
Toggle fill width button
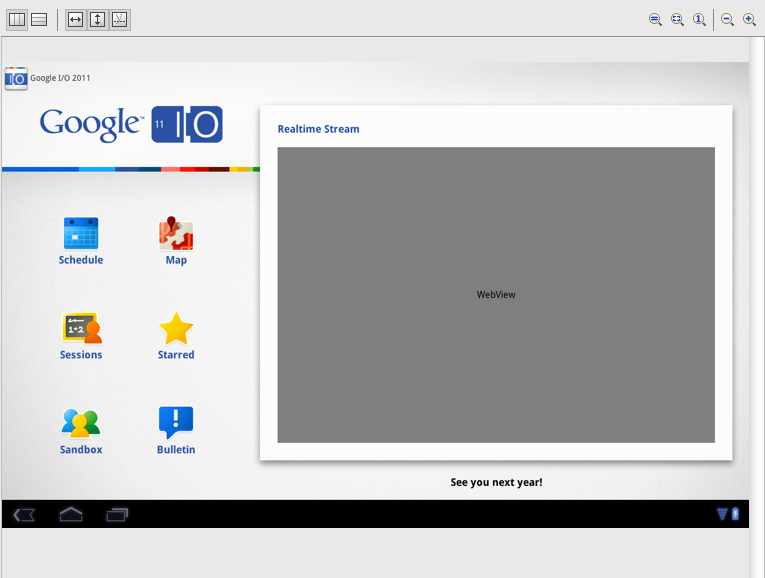coord(76,19)
